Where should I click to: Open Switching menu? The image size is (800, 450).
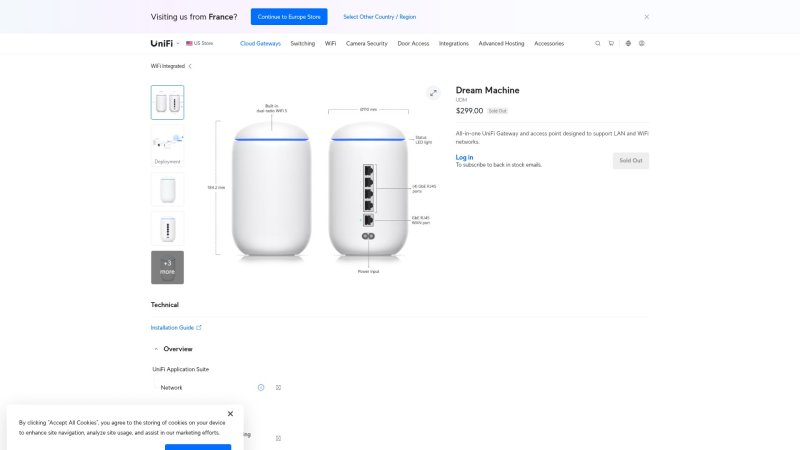[x=303, y=43]
